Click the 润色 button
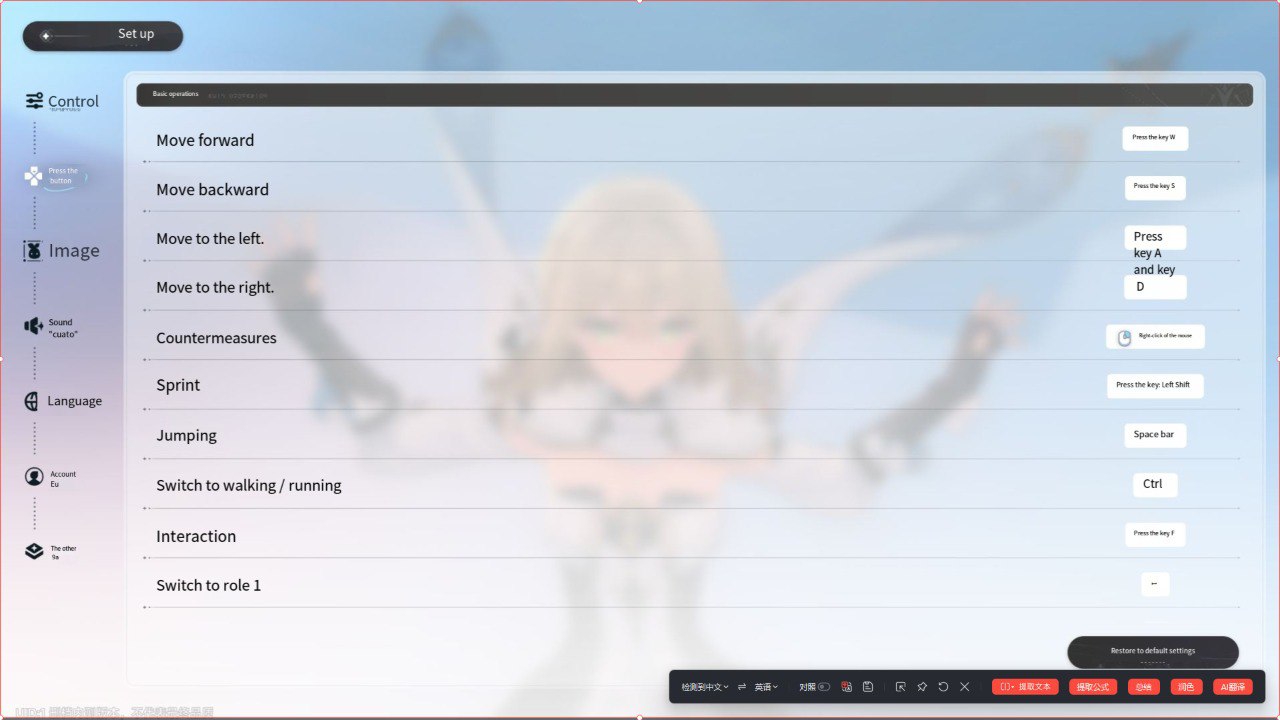 pos(1187,687)
